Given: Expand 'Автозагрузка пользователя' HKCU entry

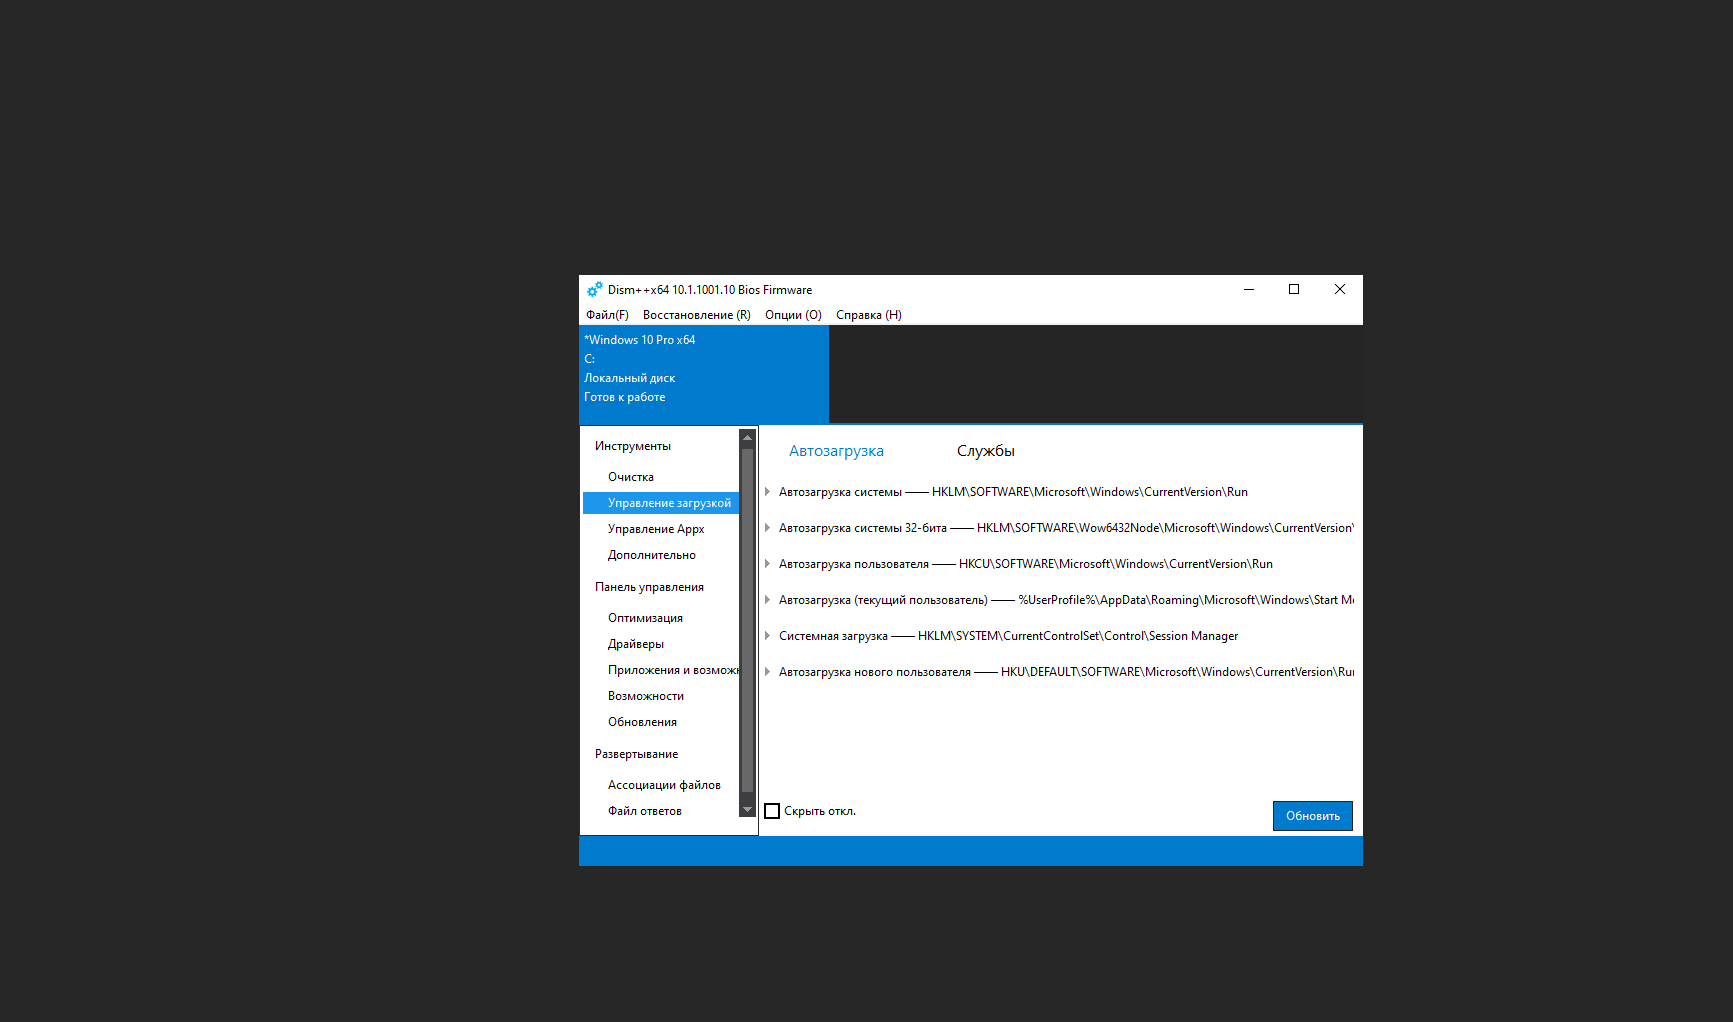Looking at the screenshot, I should (x=768, y=564).
